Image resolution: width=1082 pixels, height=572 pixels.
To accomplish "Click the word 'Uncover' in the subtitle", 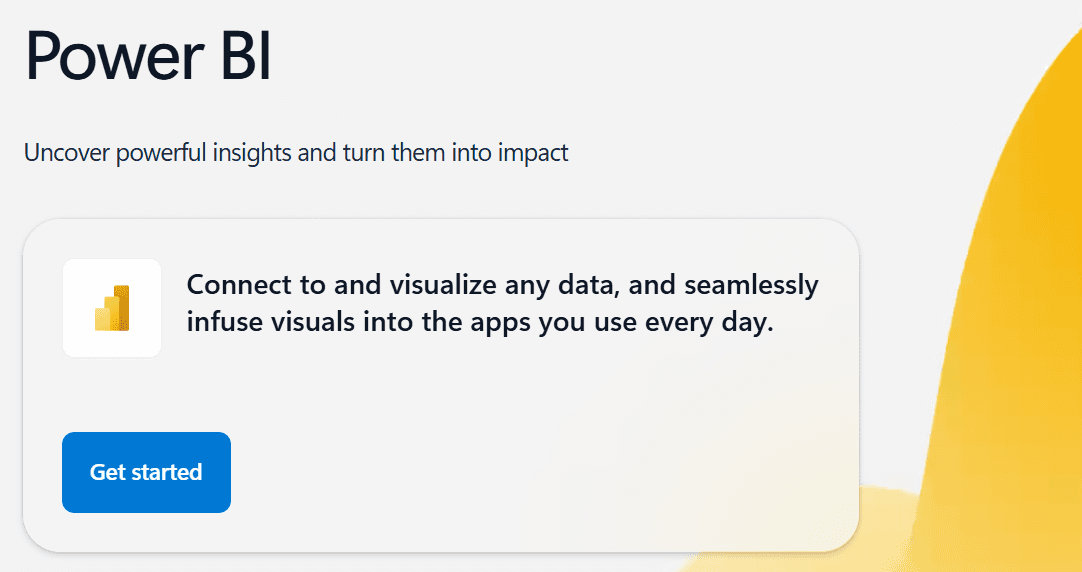I will tap(67, 152).
